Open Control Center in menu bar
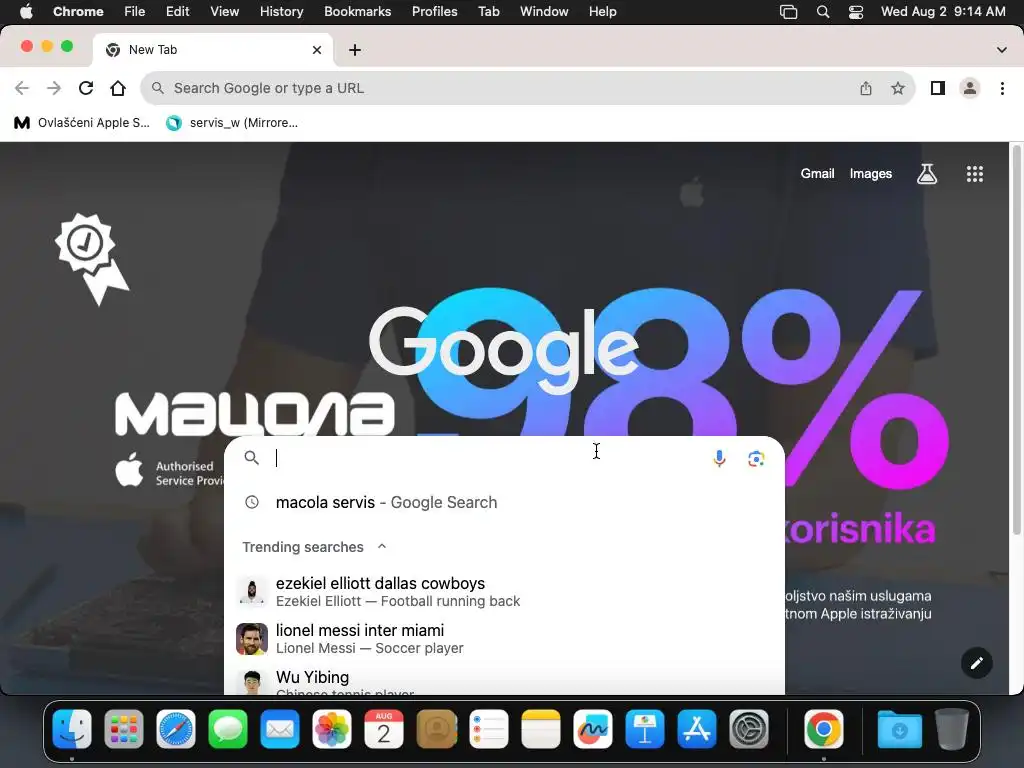The height and width of the screenshot is (768, 1024). (856, 12)
